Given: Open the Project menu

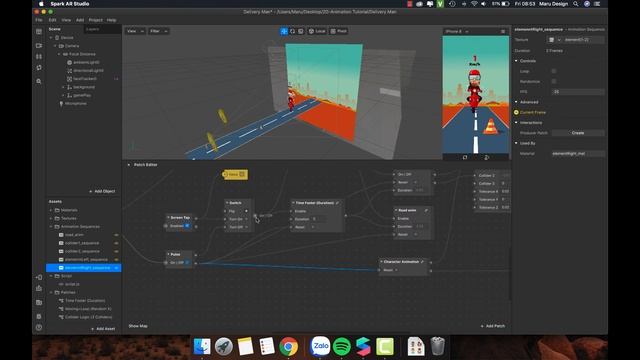Looking at the screenshot, I should [96, 20].
